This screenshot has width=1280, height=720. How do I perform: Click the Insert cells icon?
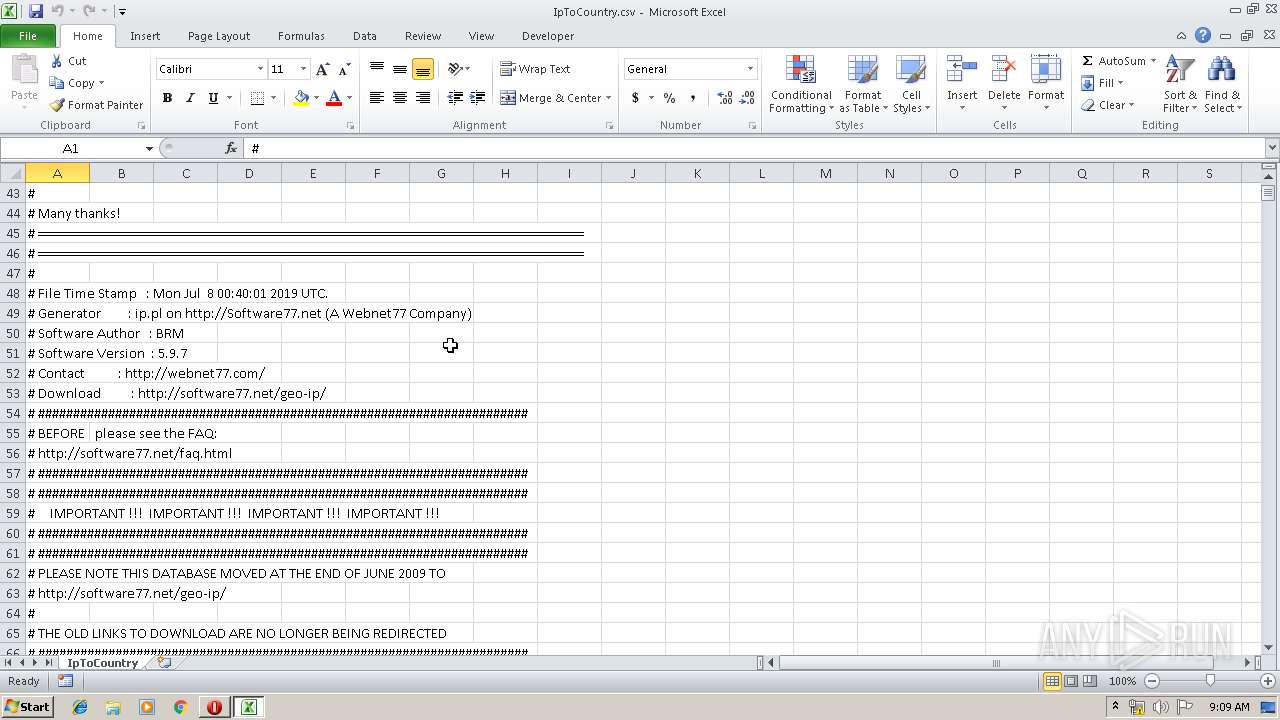(x=962, y=70)
